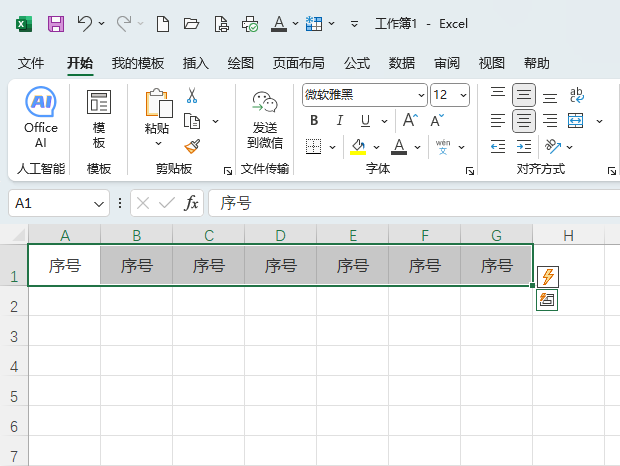
Task: Toggle underline formatting
Action: pyautogui.click(x=365, y=121)
